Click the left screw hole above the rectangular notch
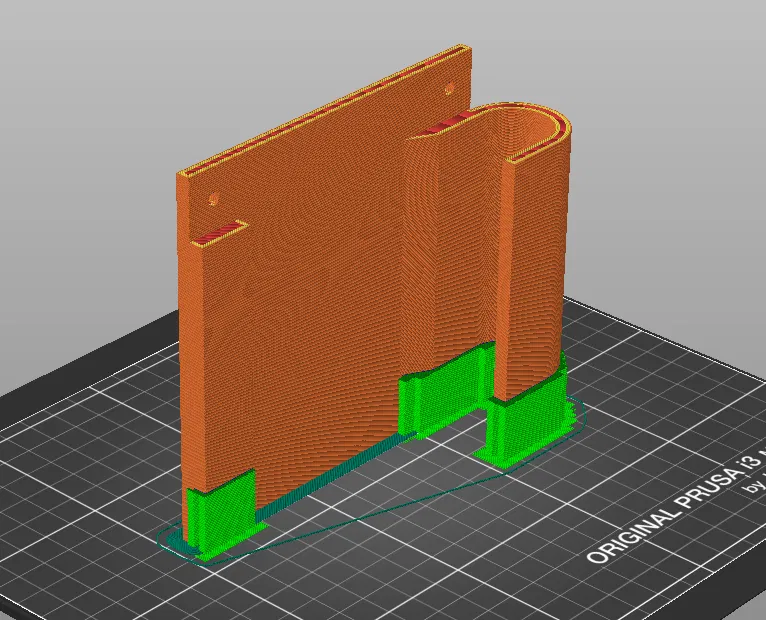766x620 pixels. [213, 199]
